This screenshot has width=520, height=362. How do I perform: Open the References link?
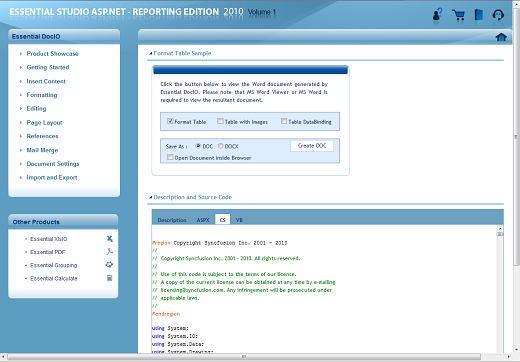coord(42,136)
